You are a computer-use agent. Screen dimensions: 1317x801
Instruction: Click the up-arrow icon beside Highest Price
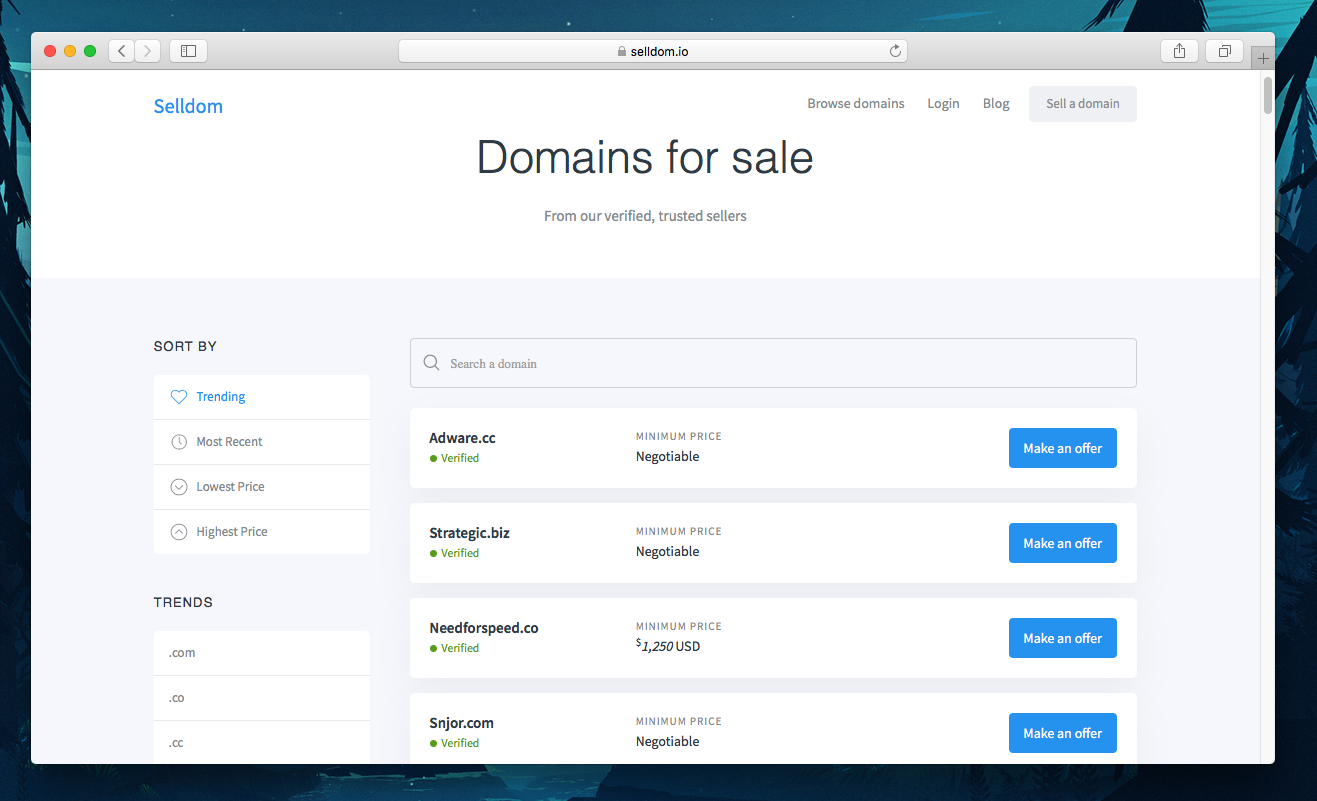coord(179,532)
